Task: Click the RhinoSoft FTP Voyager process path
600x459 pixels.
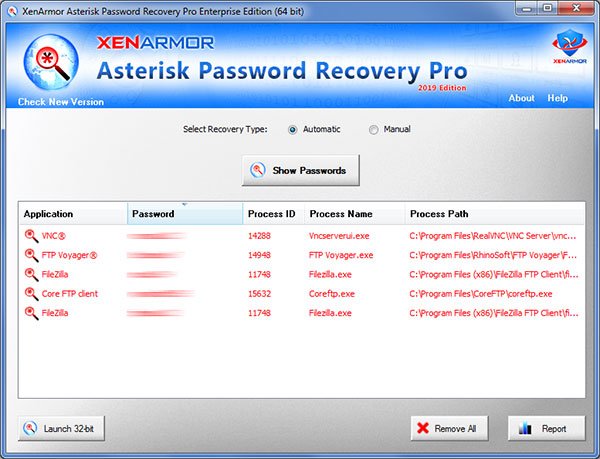Action: pyautogui.click(x=493, y=255)
